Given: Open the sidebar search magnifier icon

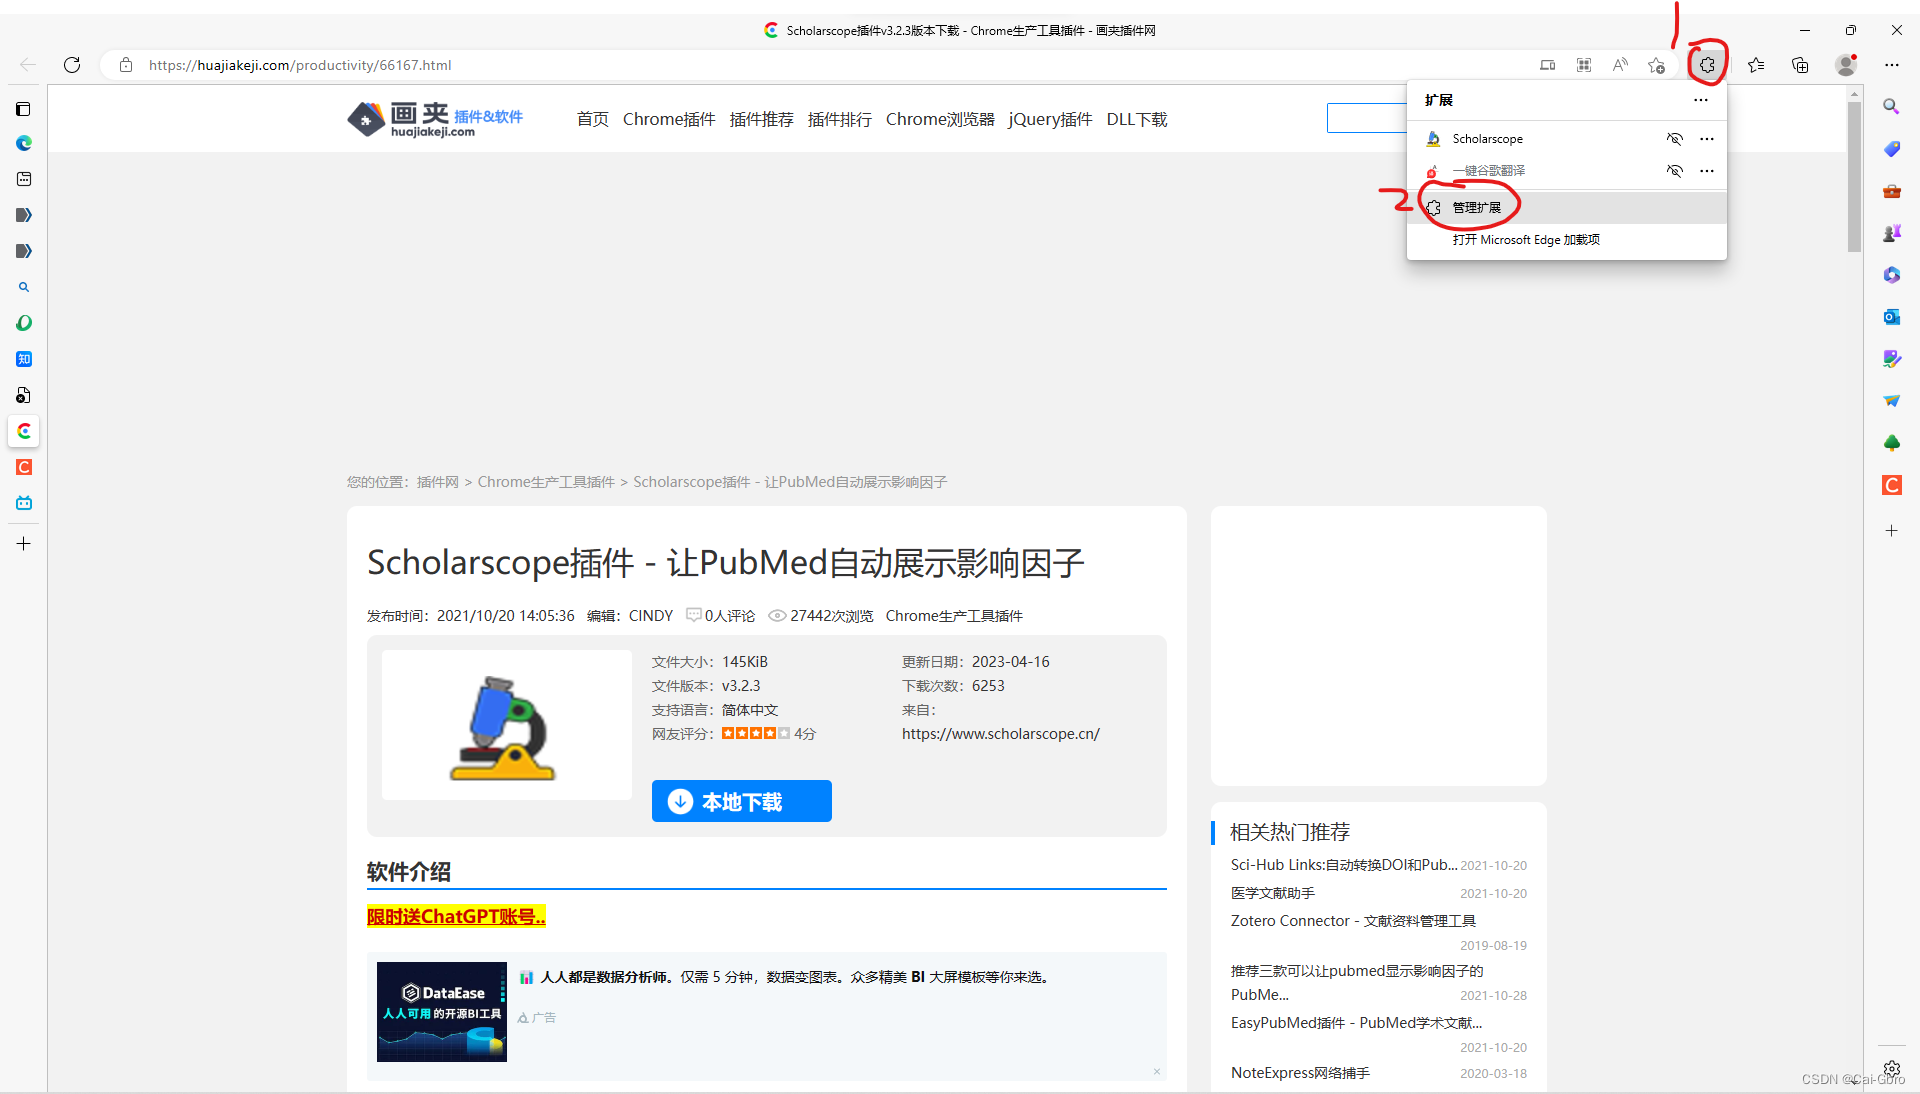Looking at the screenshot, I should click(1891, 106).
